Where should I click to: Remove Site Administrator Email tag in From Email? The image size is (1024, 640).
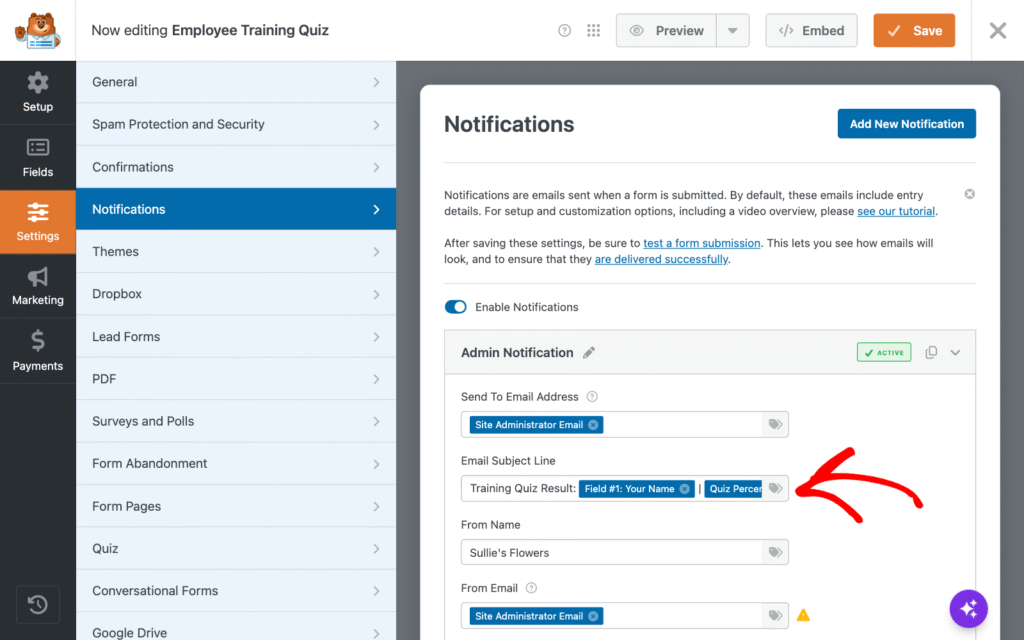point(593,616)
